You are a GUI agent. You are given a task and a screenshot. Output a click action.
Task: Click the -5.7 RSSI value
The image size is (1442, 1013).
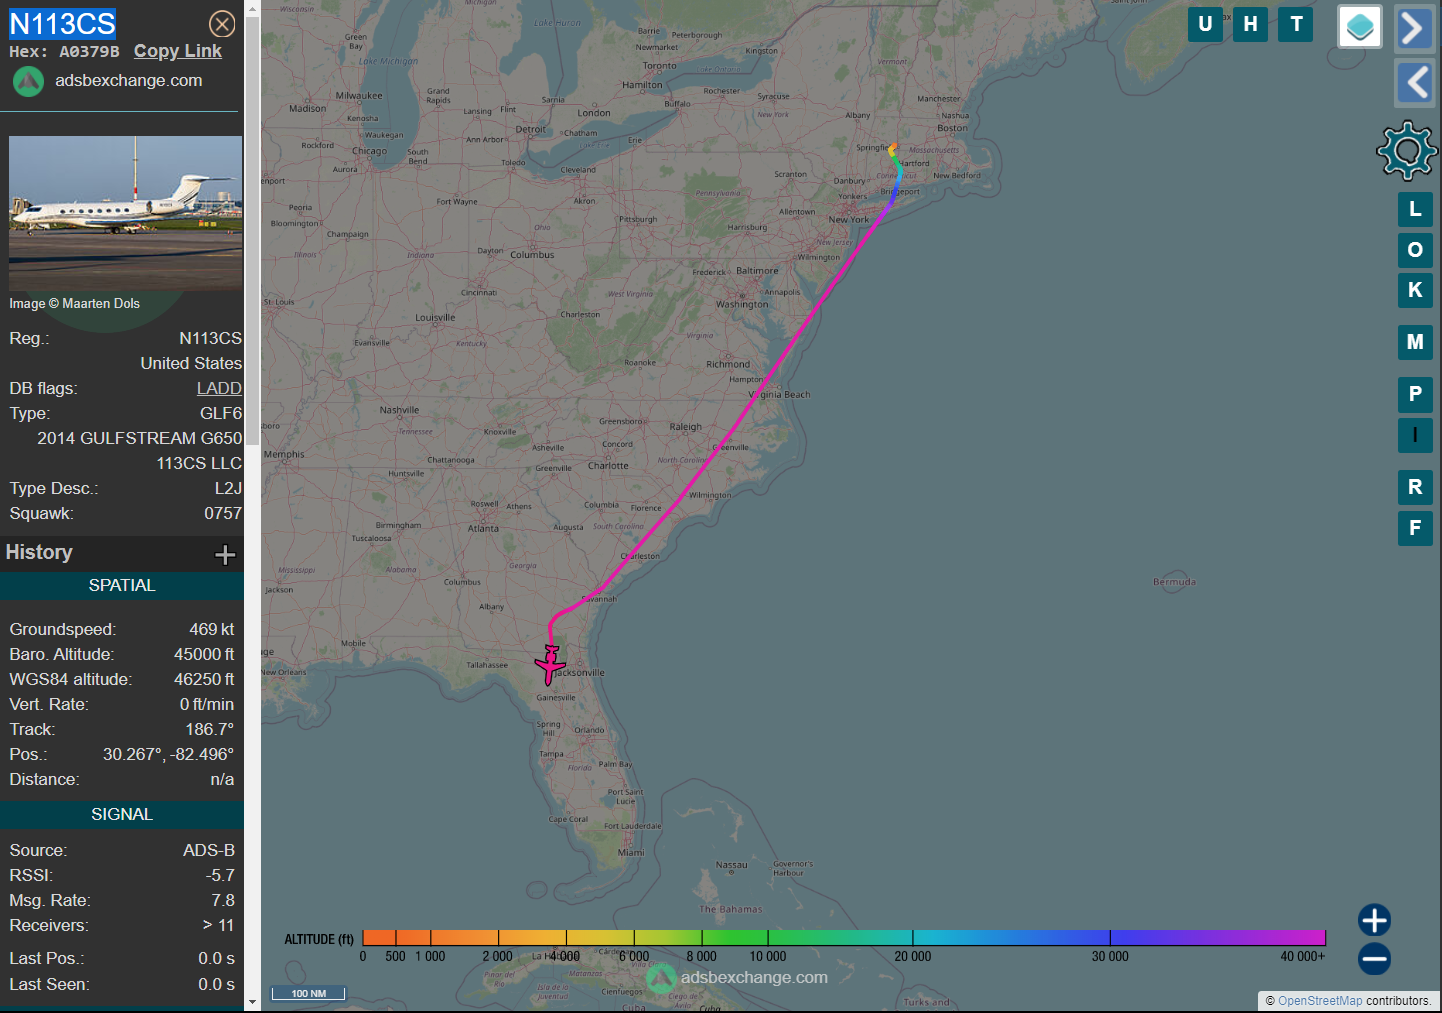221,876
